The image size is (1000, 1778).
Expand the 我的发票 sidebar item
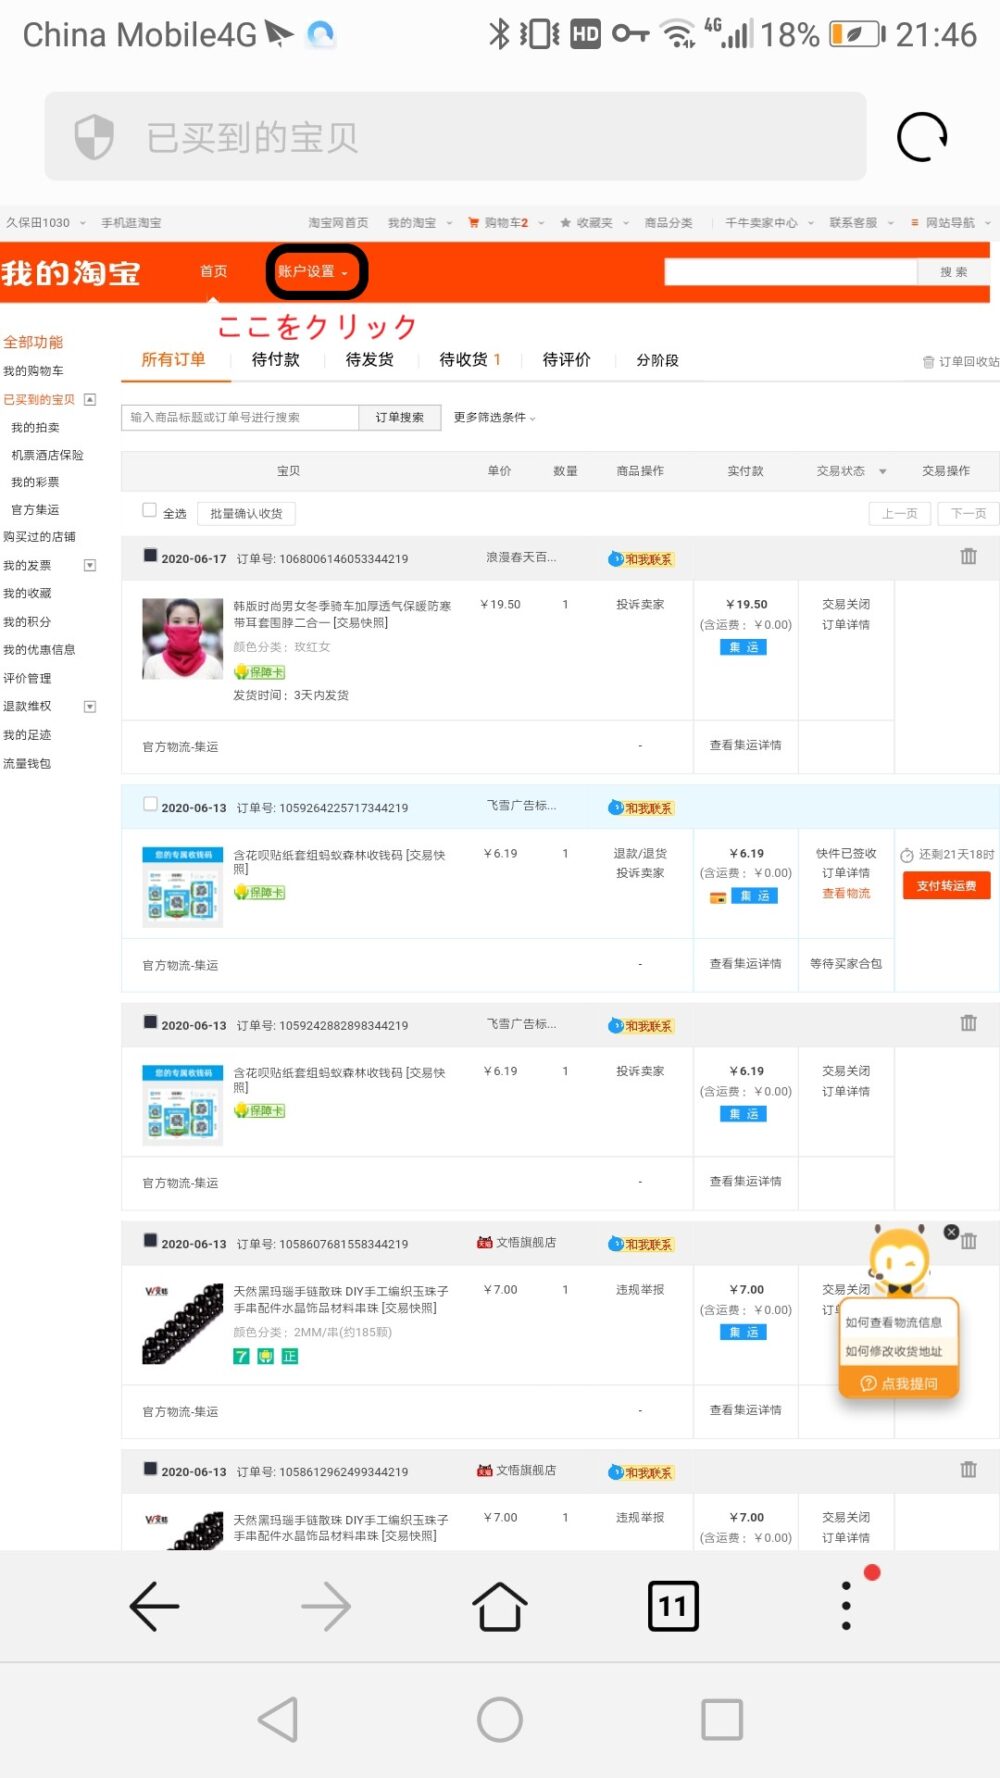90,565
